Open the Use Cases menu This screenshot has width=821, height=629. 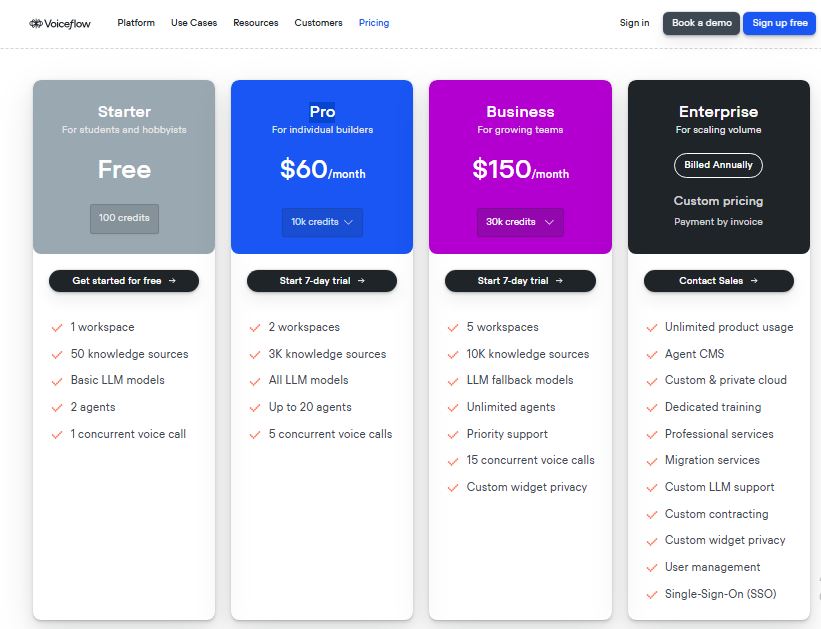tap(194, 23)
